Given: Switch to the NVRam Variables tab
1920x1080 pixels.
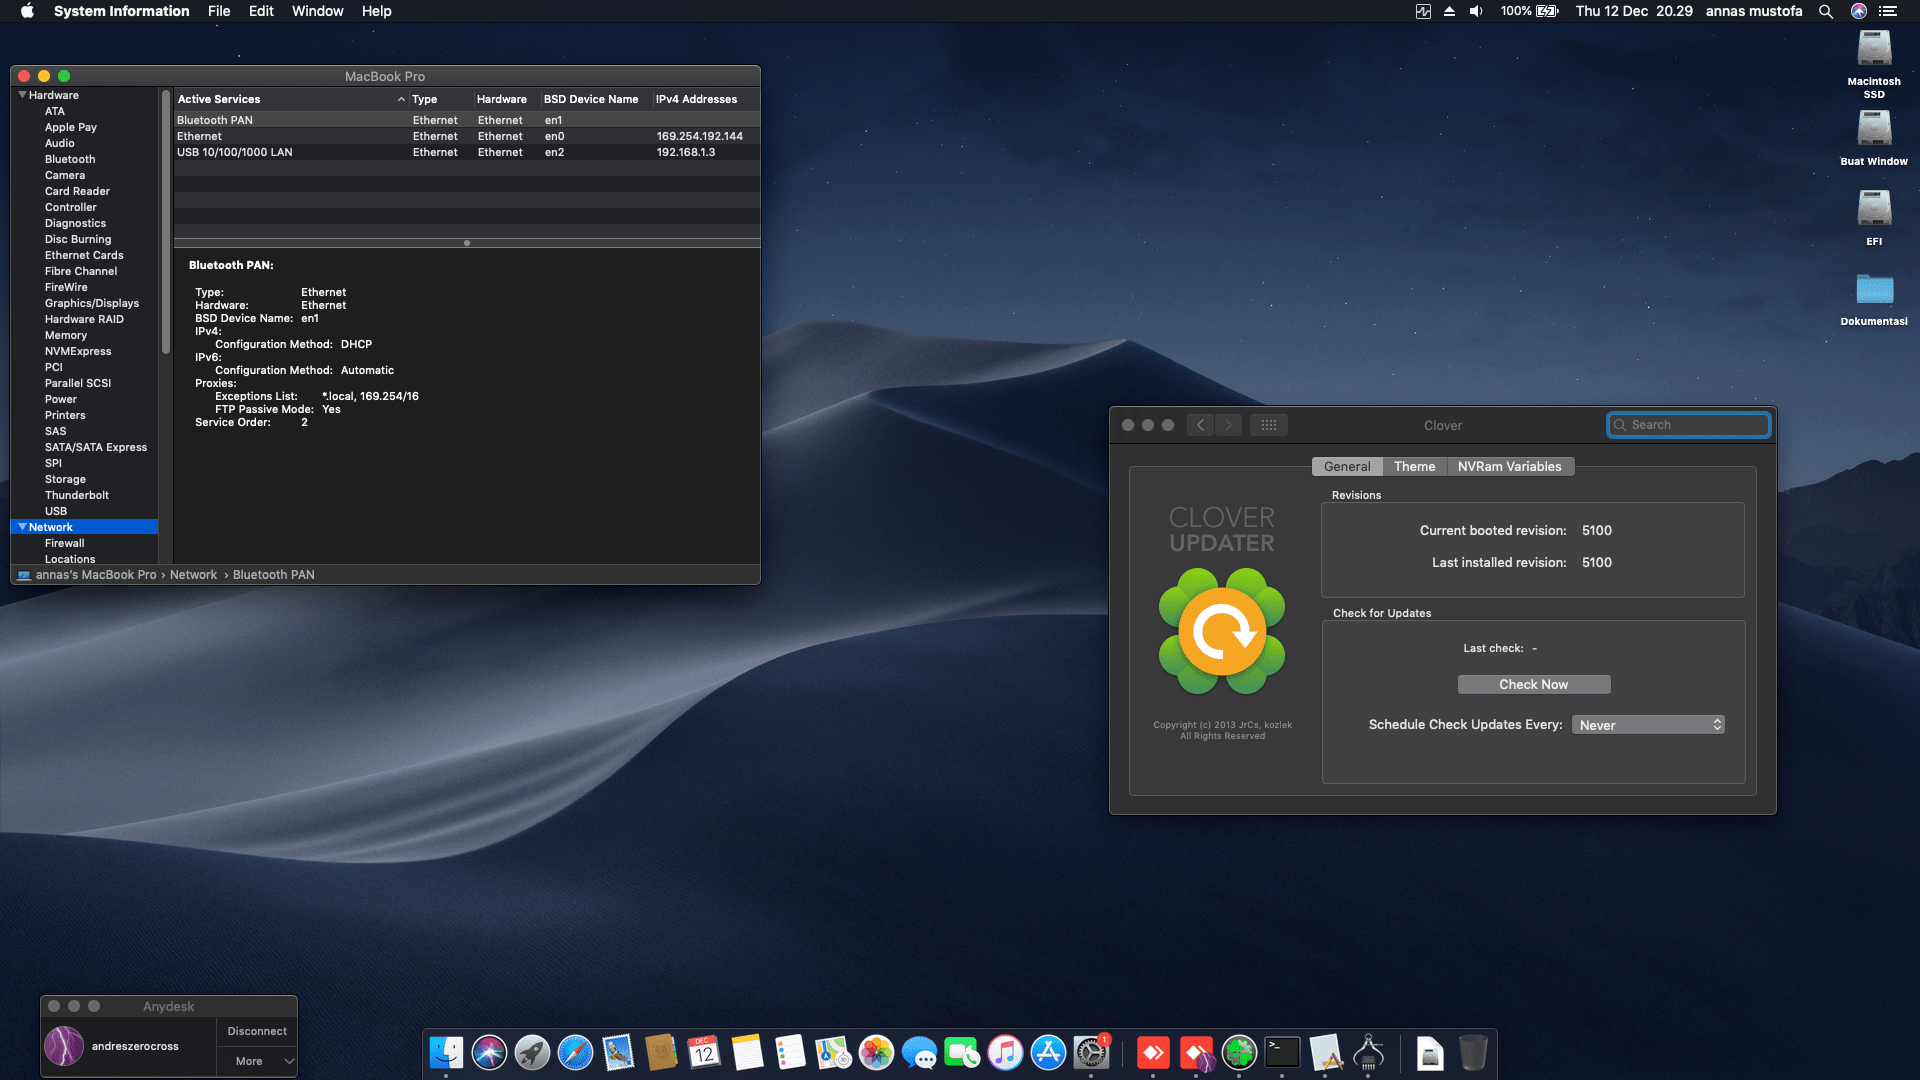Looking at the screenshot, I should tap(1509, 467).
